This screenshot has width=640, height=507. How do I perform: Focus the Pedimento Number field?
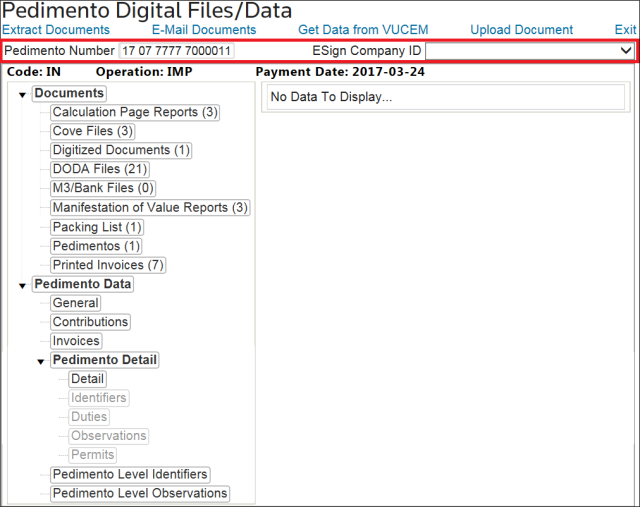tap(176, 51)
